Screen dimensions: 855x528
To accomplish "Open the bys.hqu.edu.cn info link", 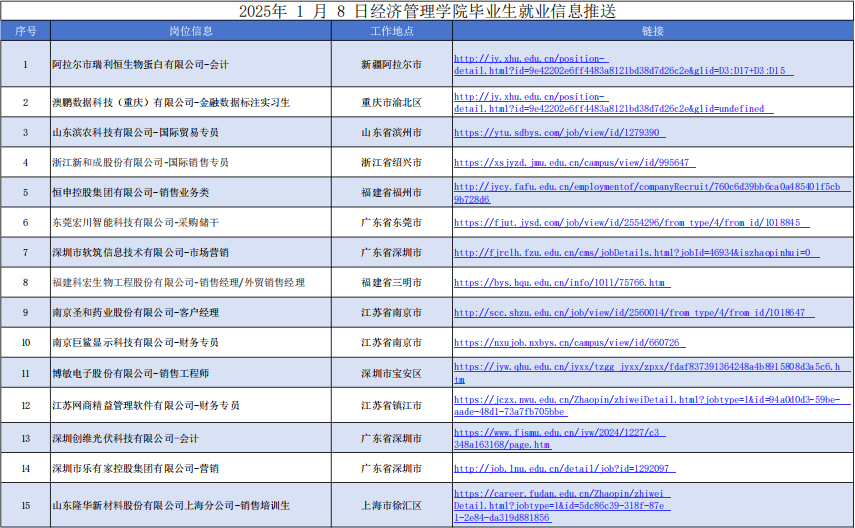I will (560, 283).
